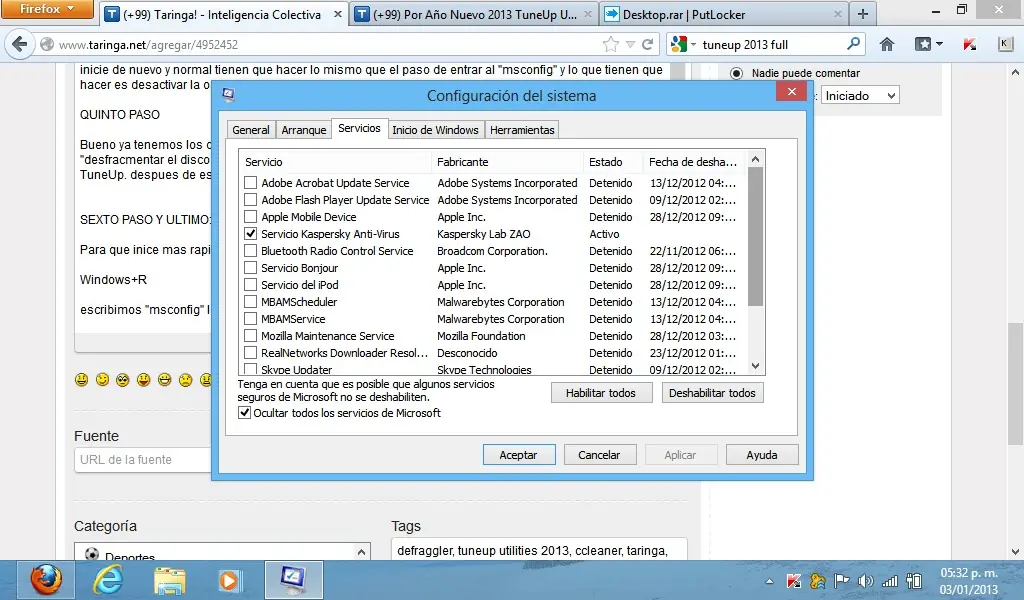Enable the Servicio Bonjour checkbox

click(250, 268)
